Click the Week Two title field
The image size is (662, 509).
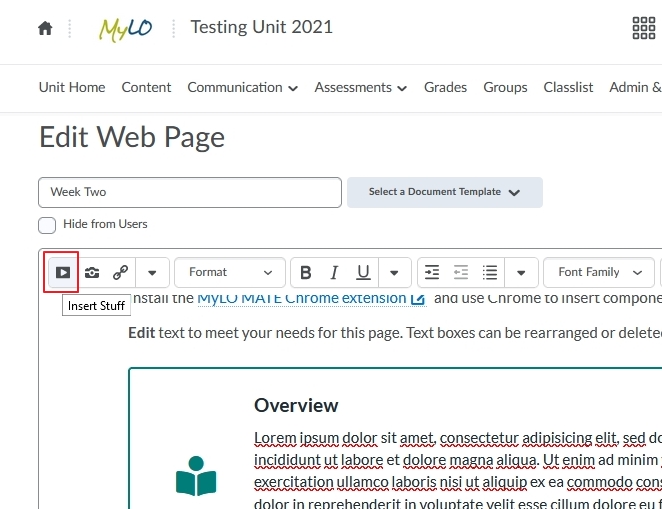(x=190, y=192)
